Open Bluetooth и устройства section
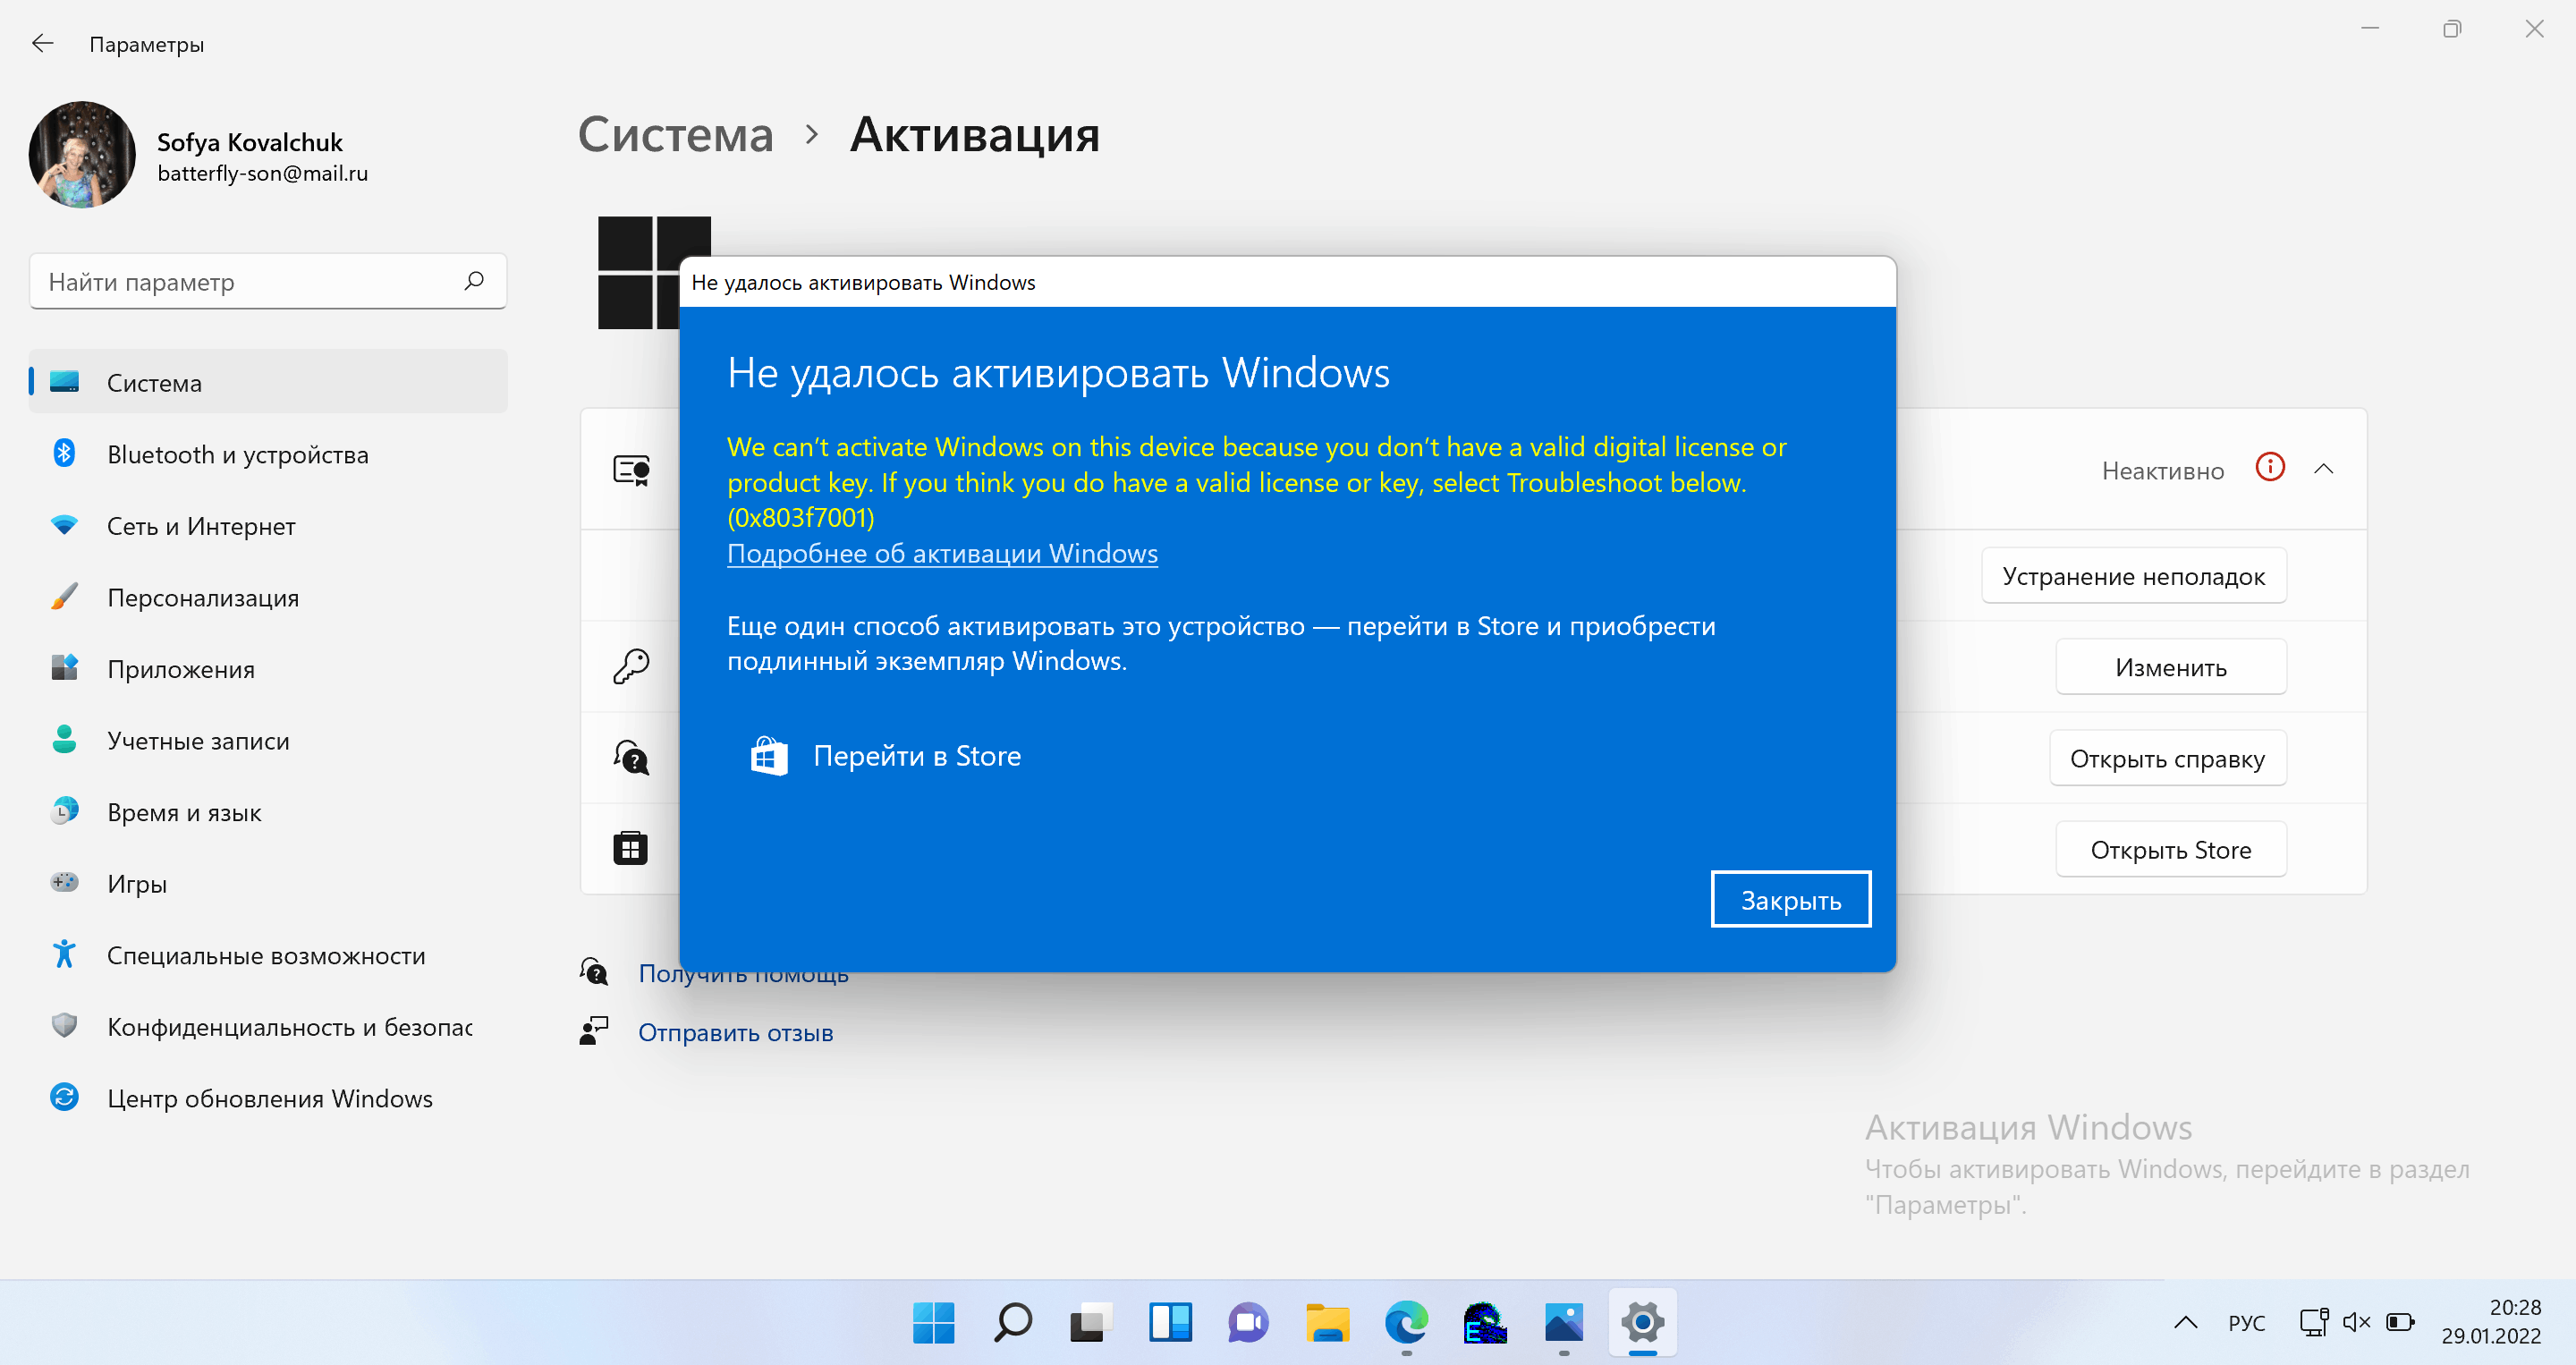Image resolution: width=2576 pixels, height=1365 pixels. click(268, 454)
